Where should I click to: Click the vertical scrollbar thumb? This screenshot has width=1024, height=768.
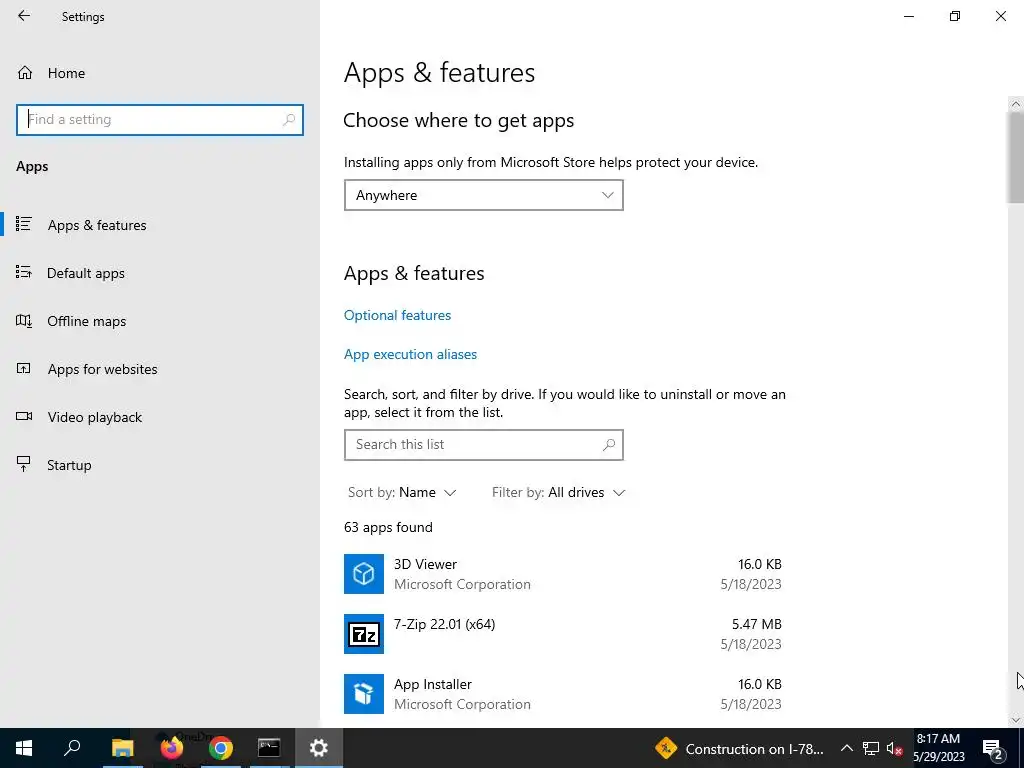(1016, 157)
